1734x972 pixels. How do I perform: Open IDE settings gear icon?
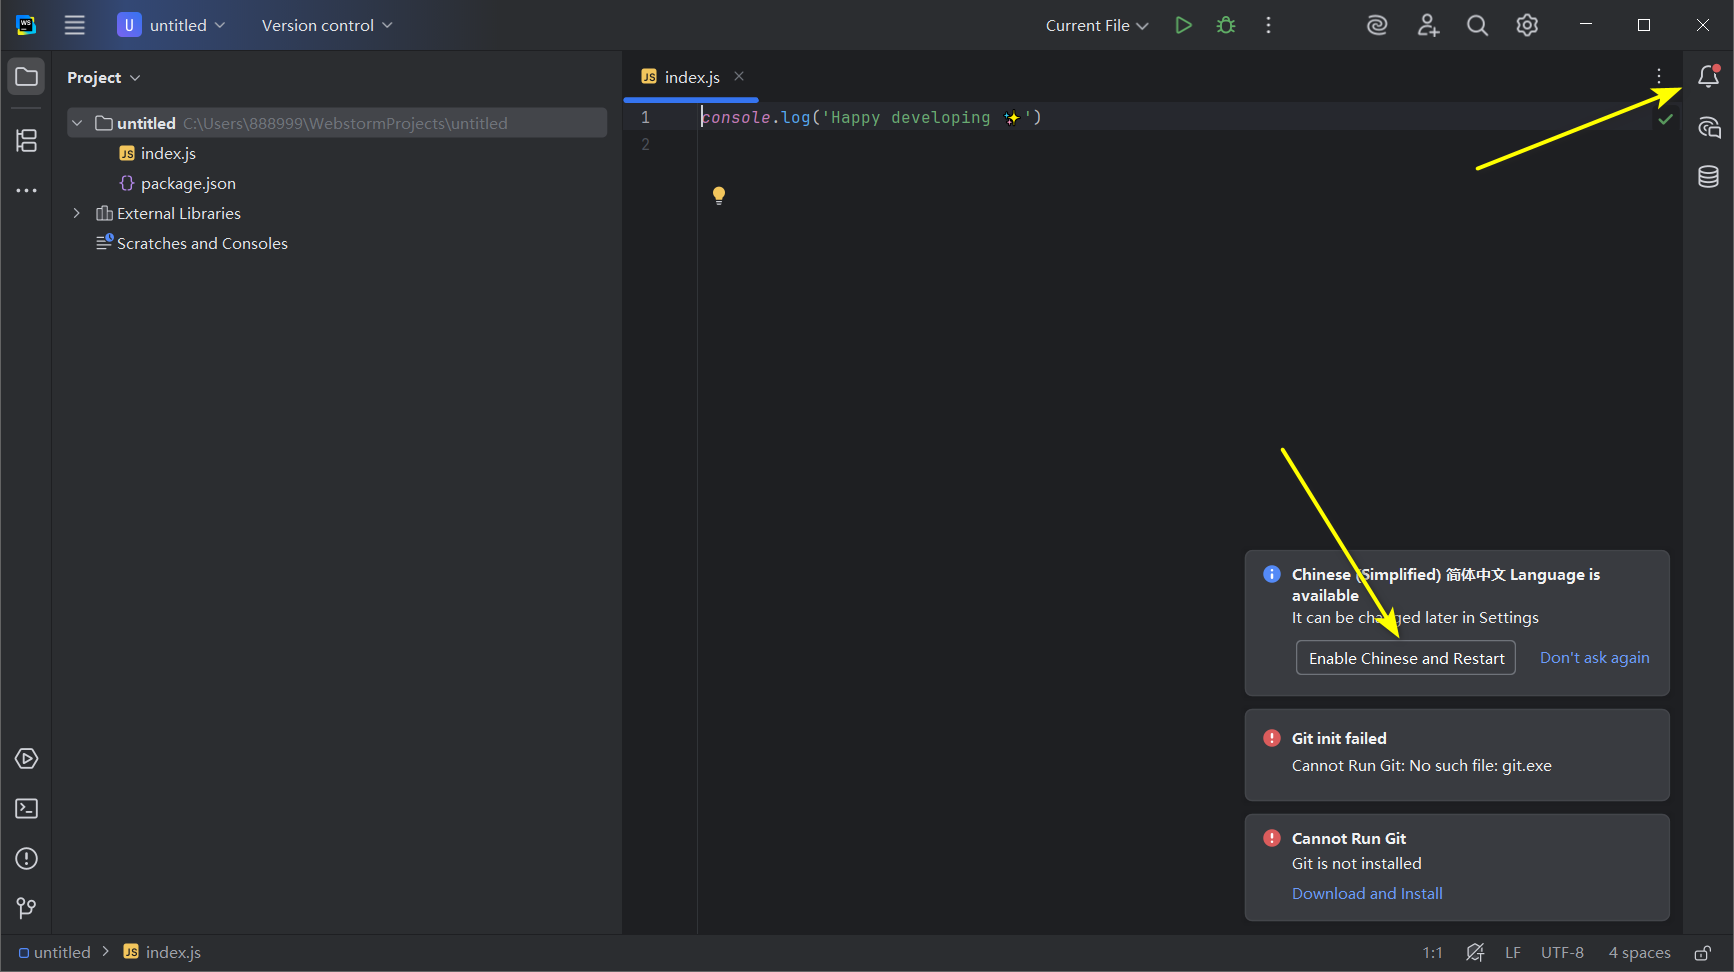tap(1527, 25)
